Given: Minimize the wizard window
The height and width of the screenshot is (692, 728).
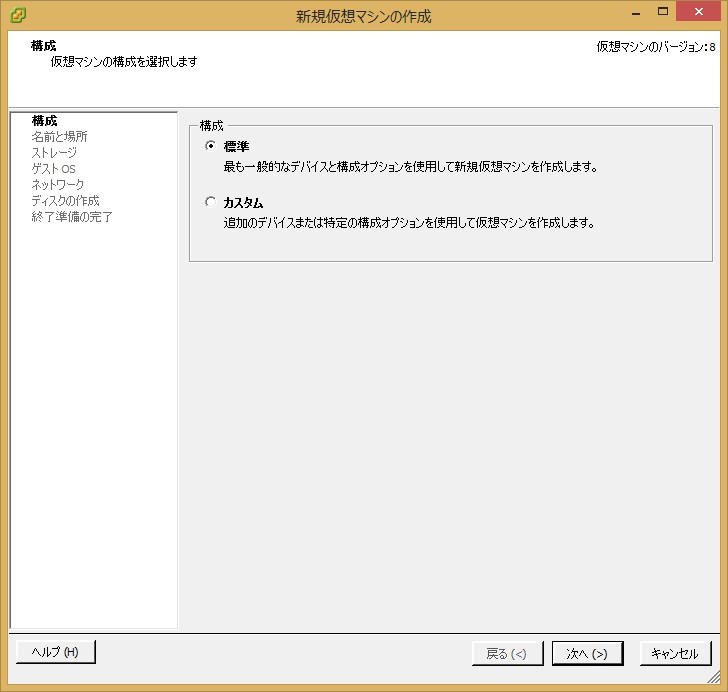Looking at the screenshot, I should tap(636, 13).
